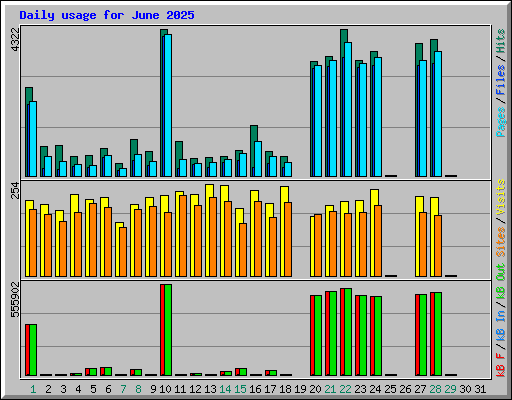Click day 28 on the x-axis

coord(435,389)
